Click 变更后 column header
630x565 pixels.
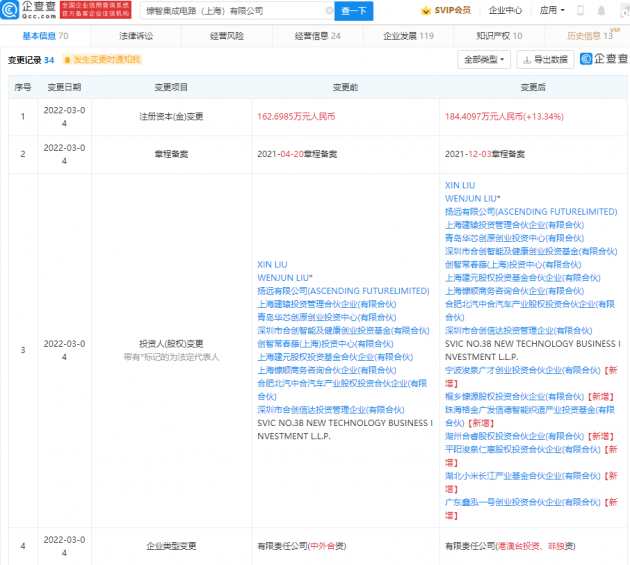point(533,87)
